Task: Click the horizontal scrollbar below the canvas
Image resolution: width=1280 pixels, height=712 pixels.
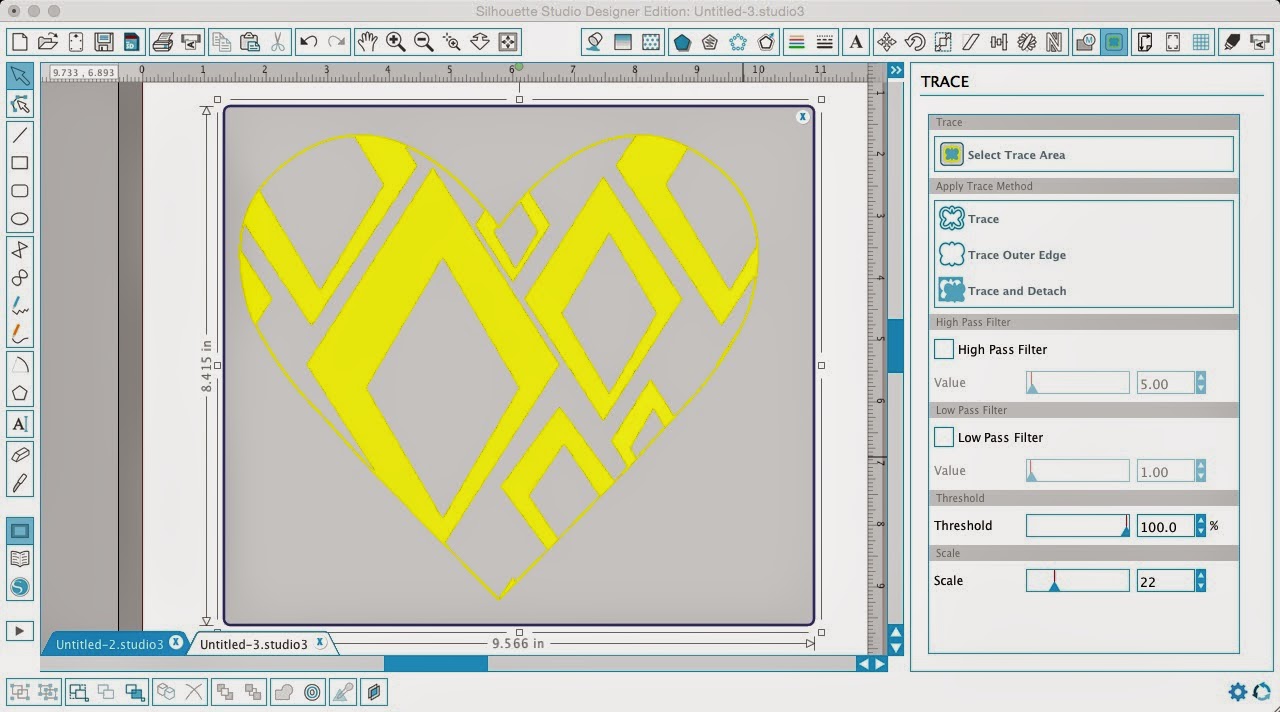Action: [435, 663]
